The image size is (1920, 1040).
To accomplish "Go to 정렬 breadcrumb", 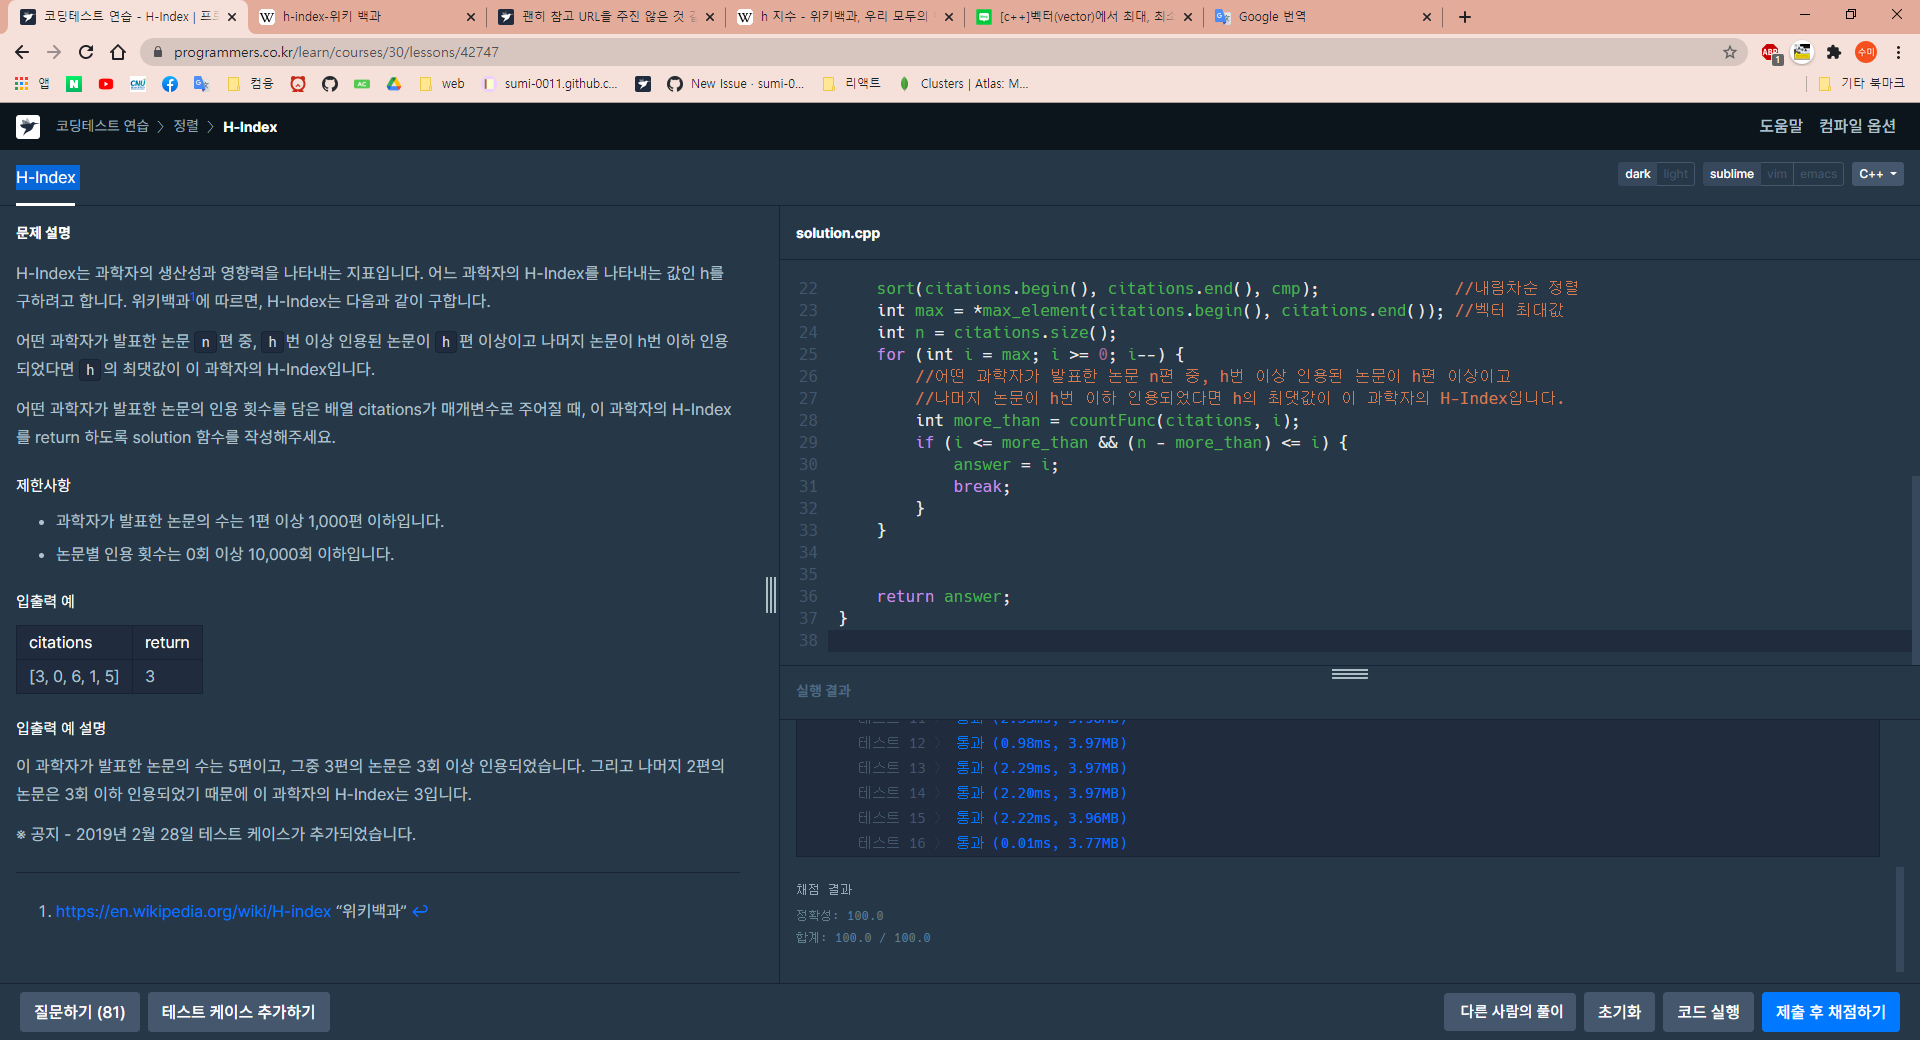I will 186,126.
